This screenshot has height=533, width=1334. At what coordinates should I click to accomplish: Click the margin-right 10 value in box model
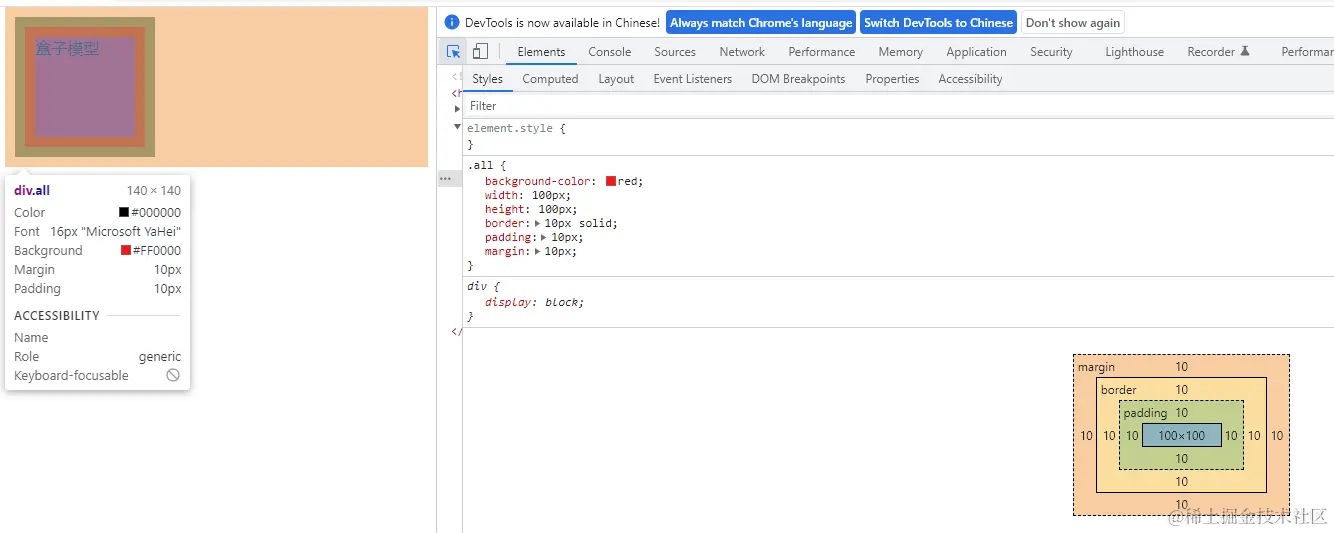point(1277,436)
